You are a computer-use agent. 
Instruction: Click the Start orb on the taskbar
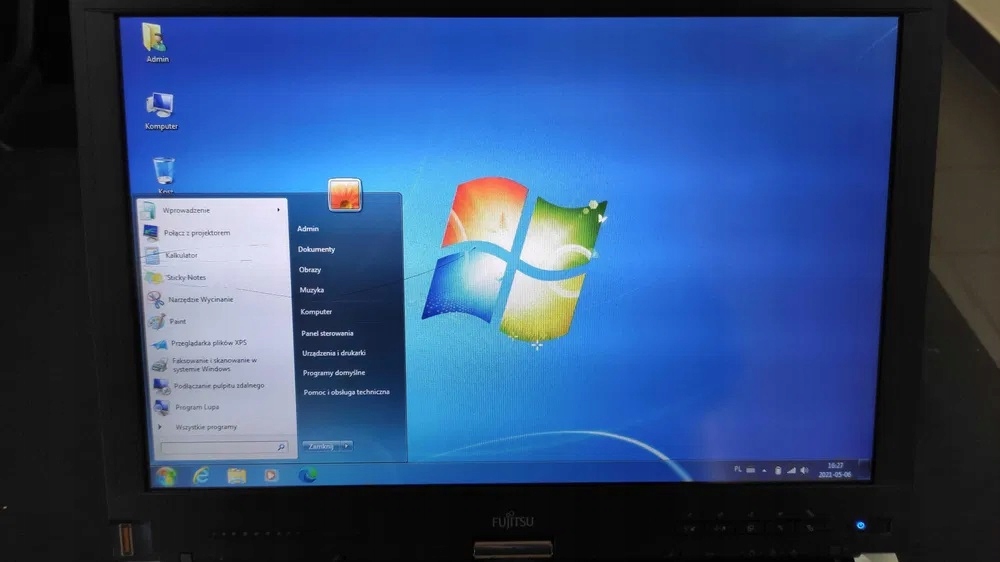pos(166,476)
